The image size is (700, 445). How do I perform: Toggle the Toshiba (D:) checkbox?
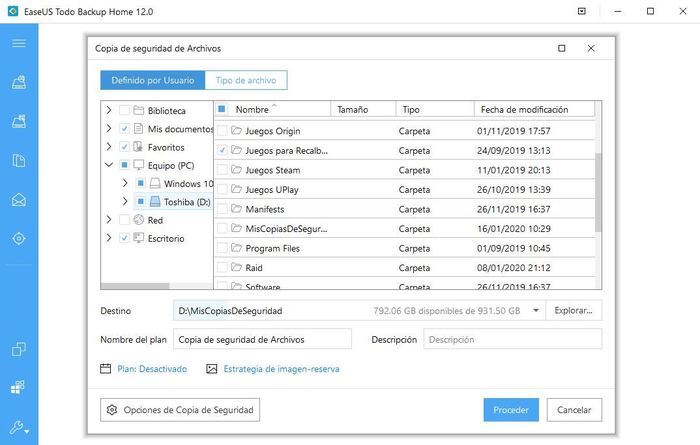click(x=141, y=202)
